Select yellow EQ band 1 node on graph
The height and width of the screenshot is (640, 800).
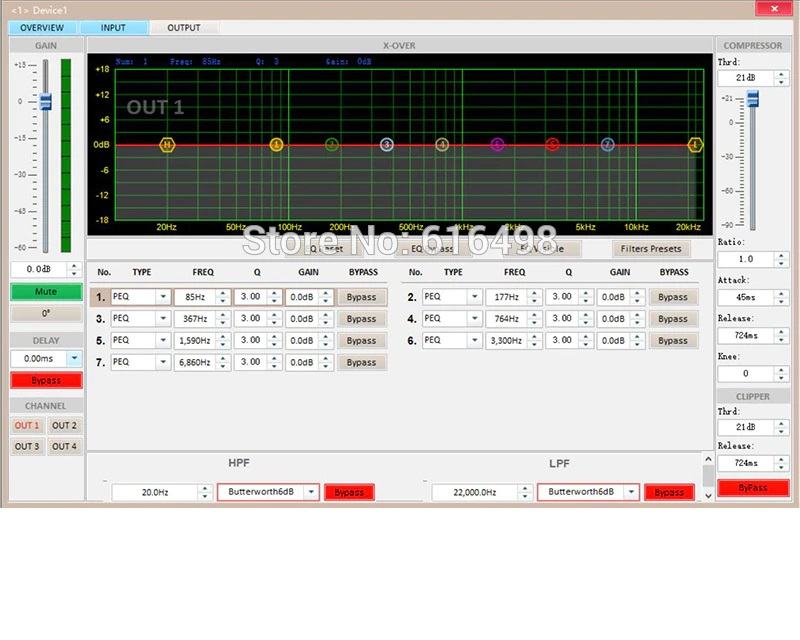[277, 145]
